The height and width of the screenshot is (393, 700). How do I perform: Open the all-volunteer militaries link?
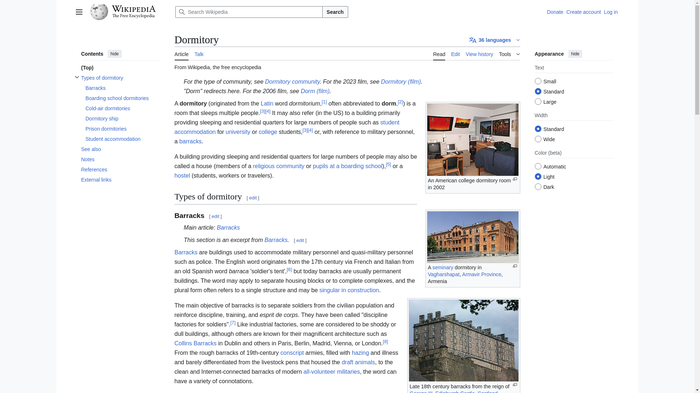coord(331,372)
